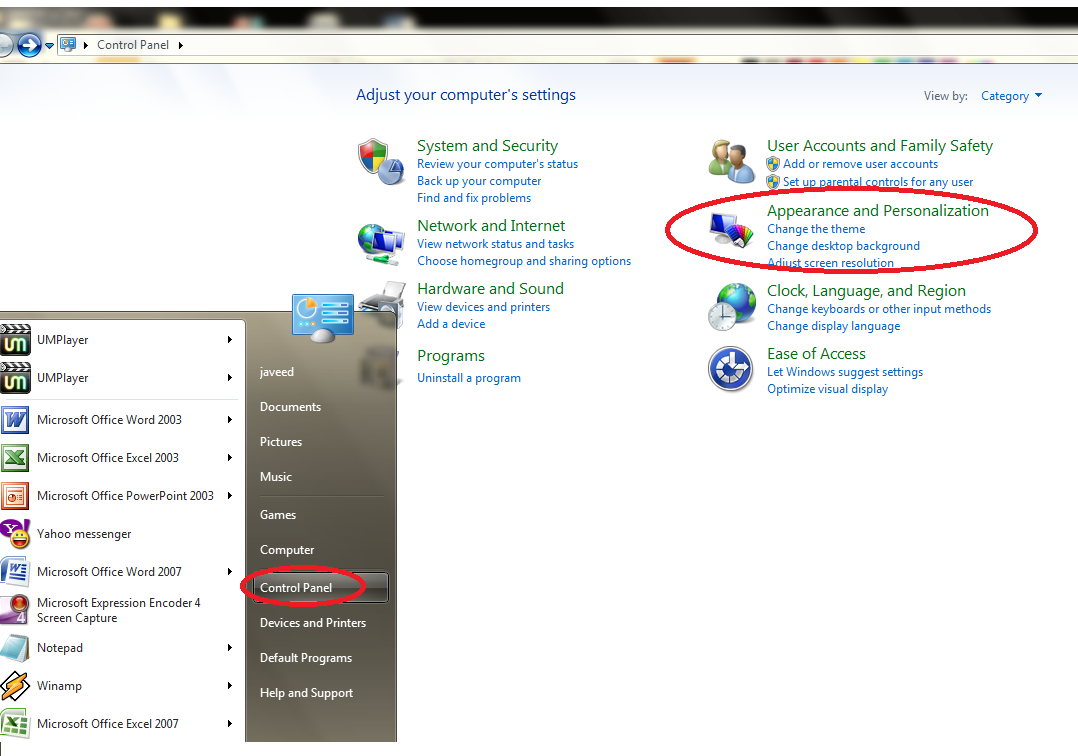1078x756 pixels.
Task: Click the shield icon beside Add or remove user accounts
Action: (x=773, y=164)
